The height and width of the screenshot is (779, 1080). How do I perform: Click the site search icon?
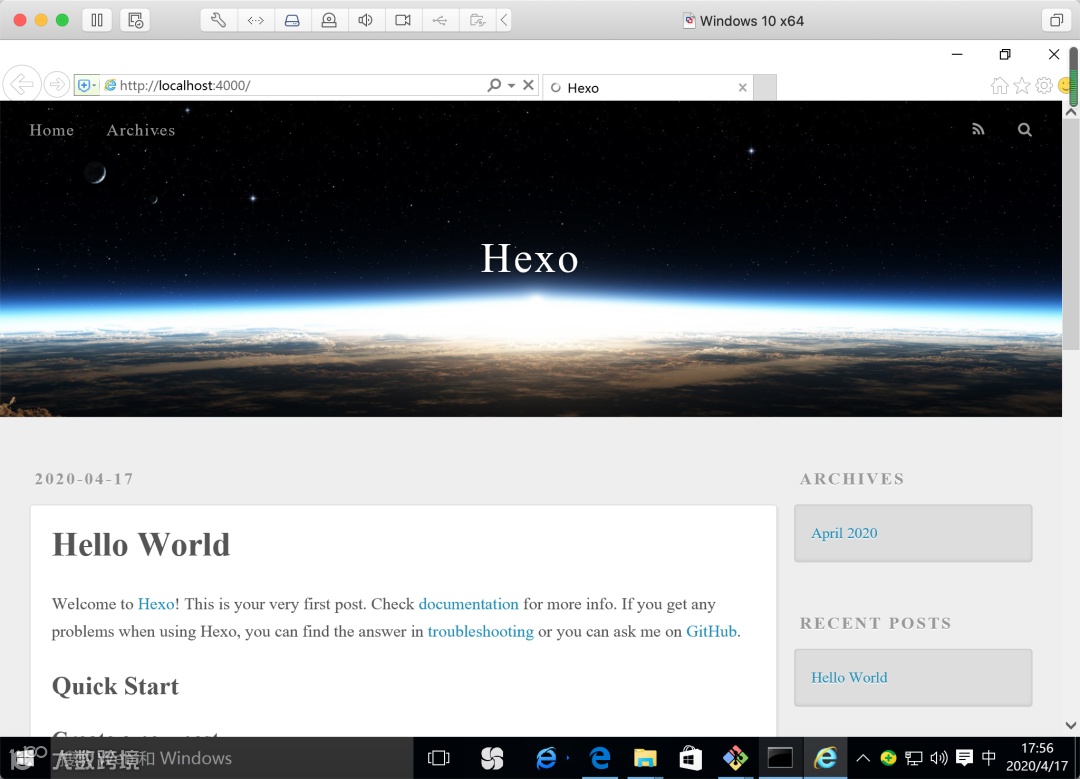click(x=1024, y=129)
